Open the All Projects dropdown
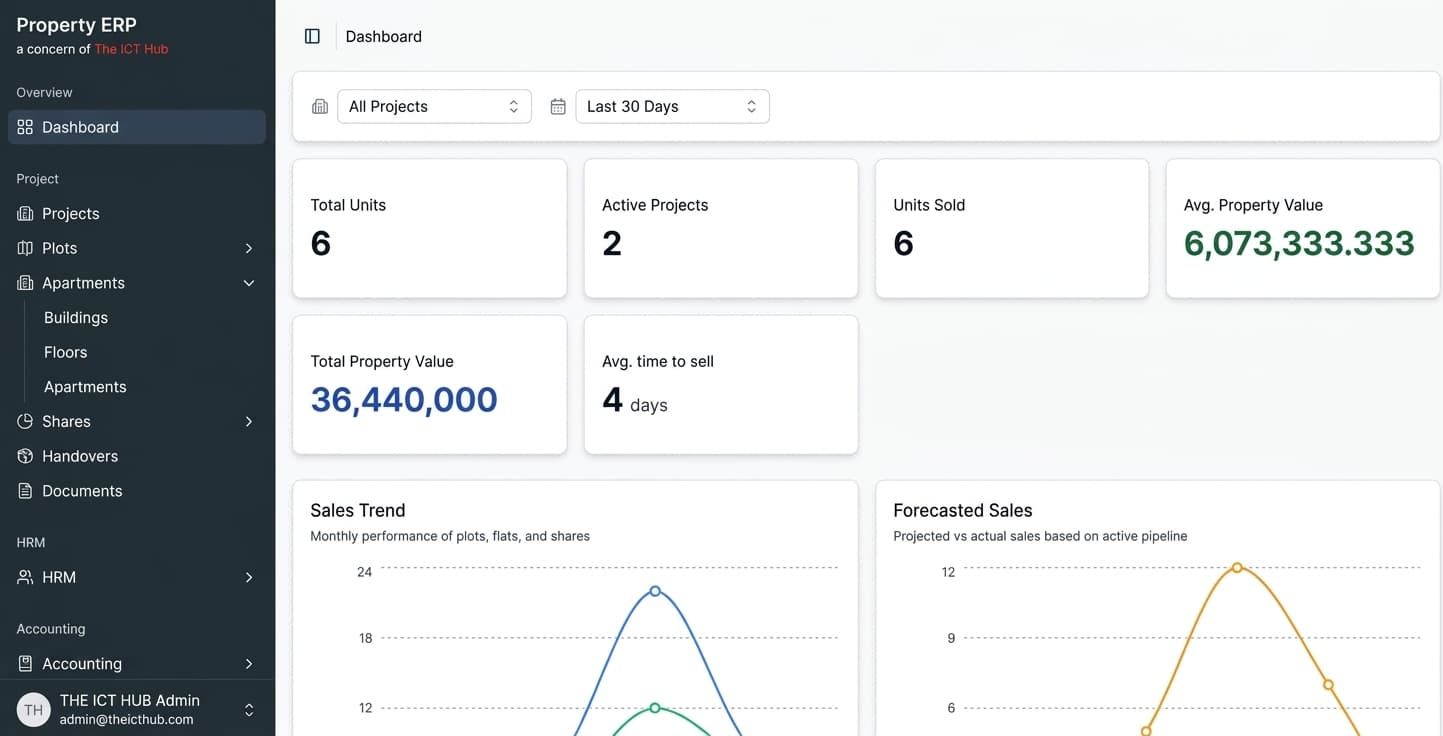This screenshot has height=736, width=1443. coord(434,106)
